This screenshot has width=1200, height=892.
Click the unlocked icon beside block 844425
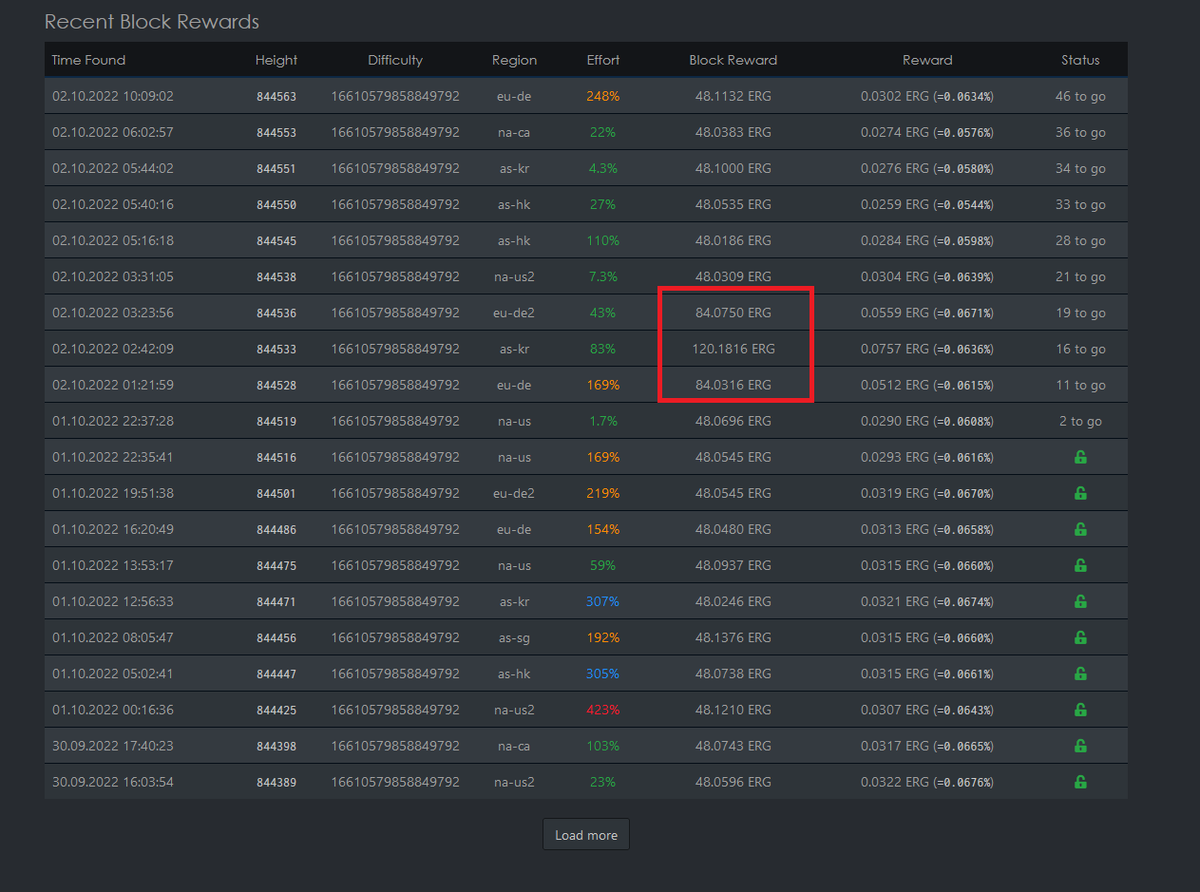coord(1080,709)
